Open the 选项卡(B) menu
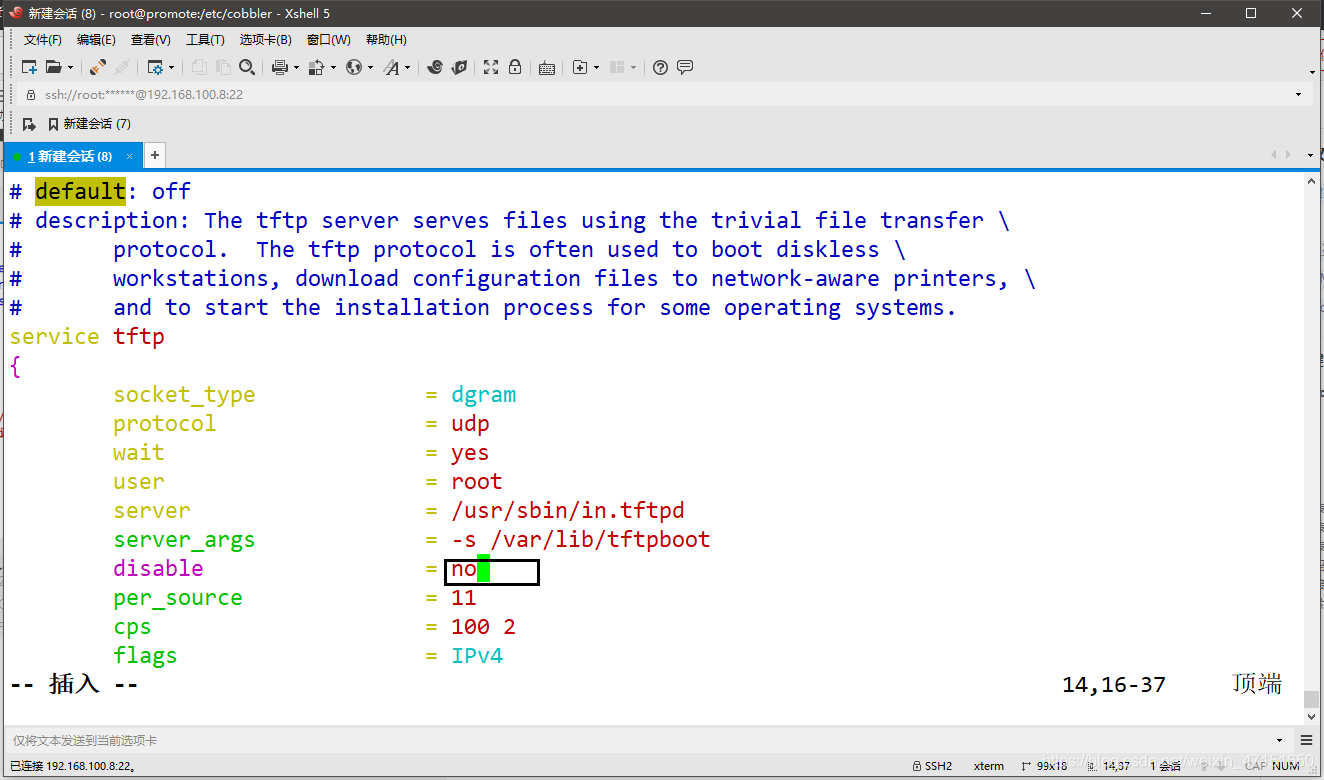Image resolution: width=1324 pixels, height=780 pixels. (266, 40)
